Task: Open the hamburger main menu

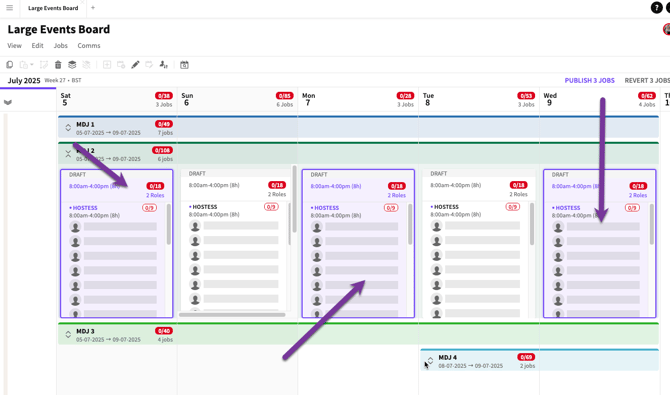Action: point(9,8)
